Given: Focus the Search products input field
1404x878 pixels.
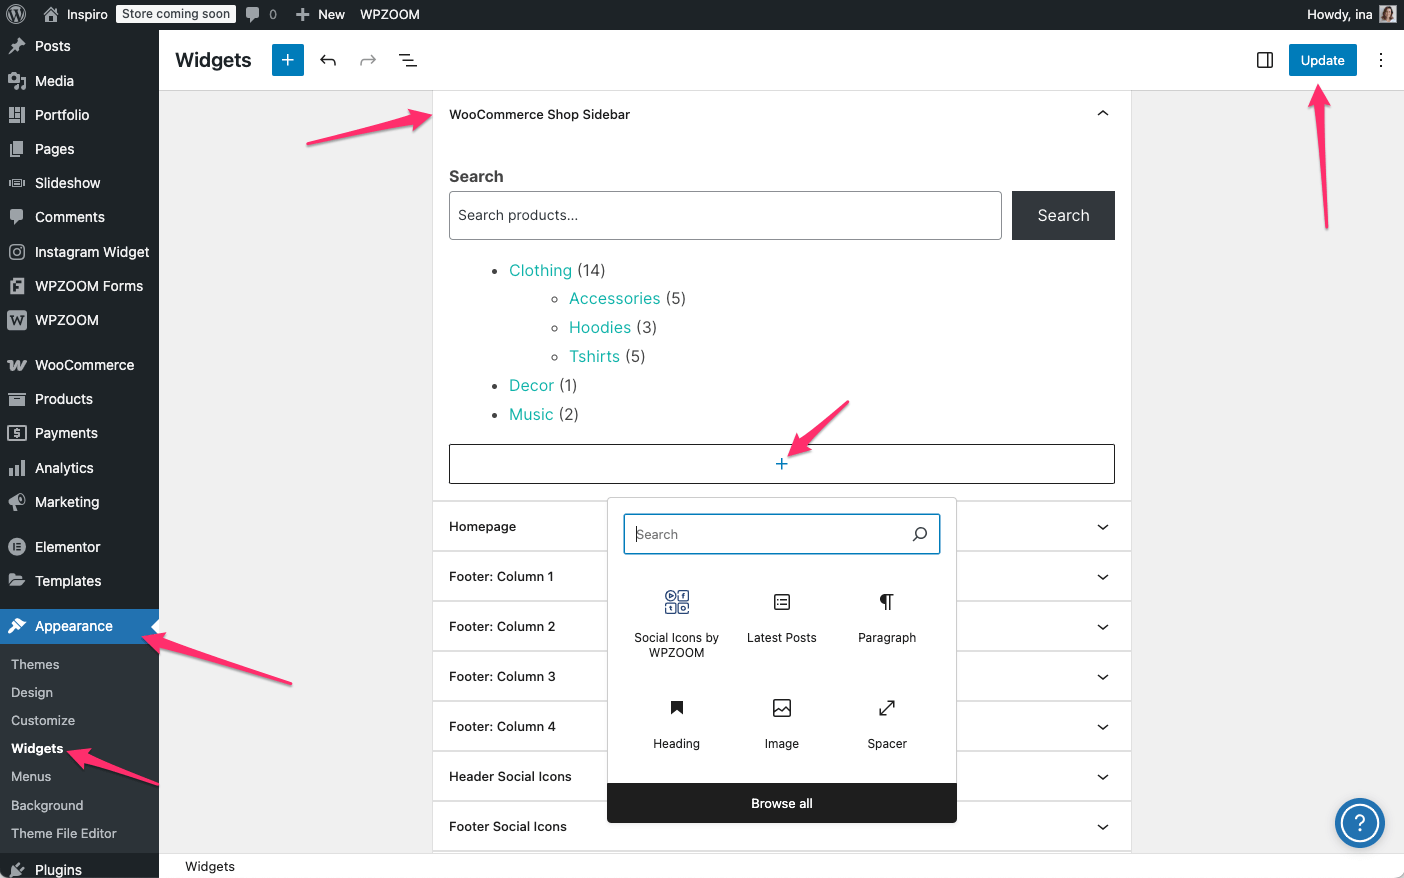Looking at the screenshot, I should click(724, 215).
